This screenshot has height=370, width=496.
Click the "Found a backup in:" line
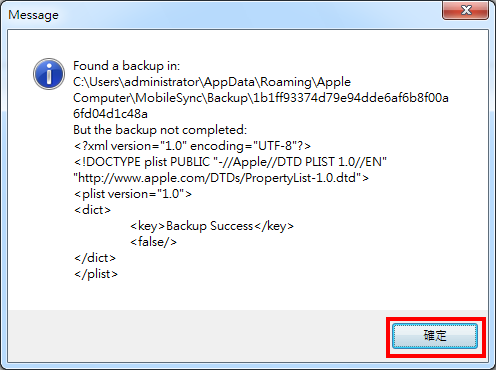click(126, 66)
